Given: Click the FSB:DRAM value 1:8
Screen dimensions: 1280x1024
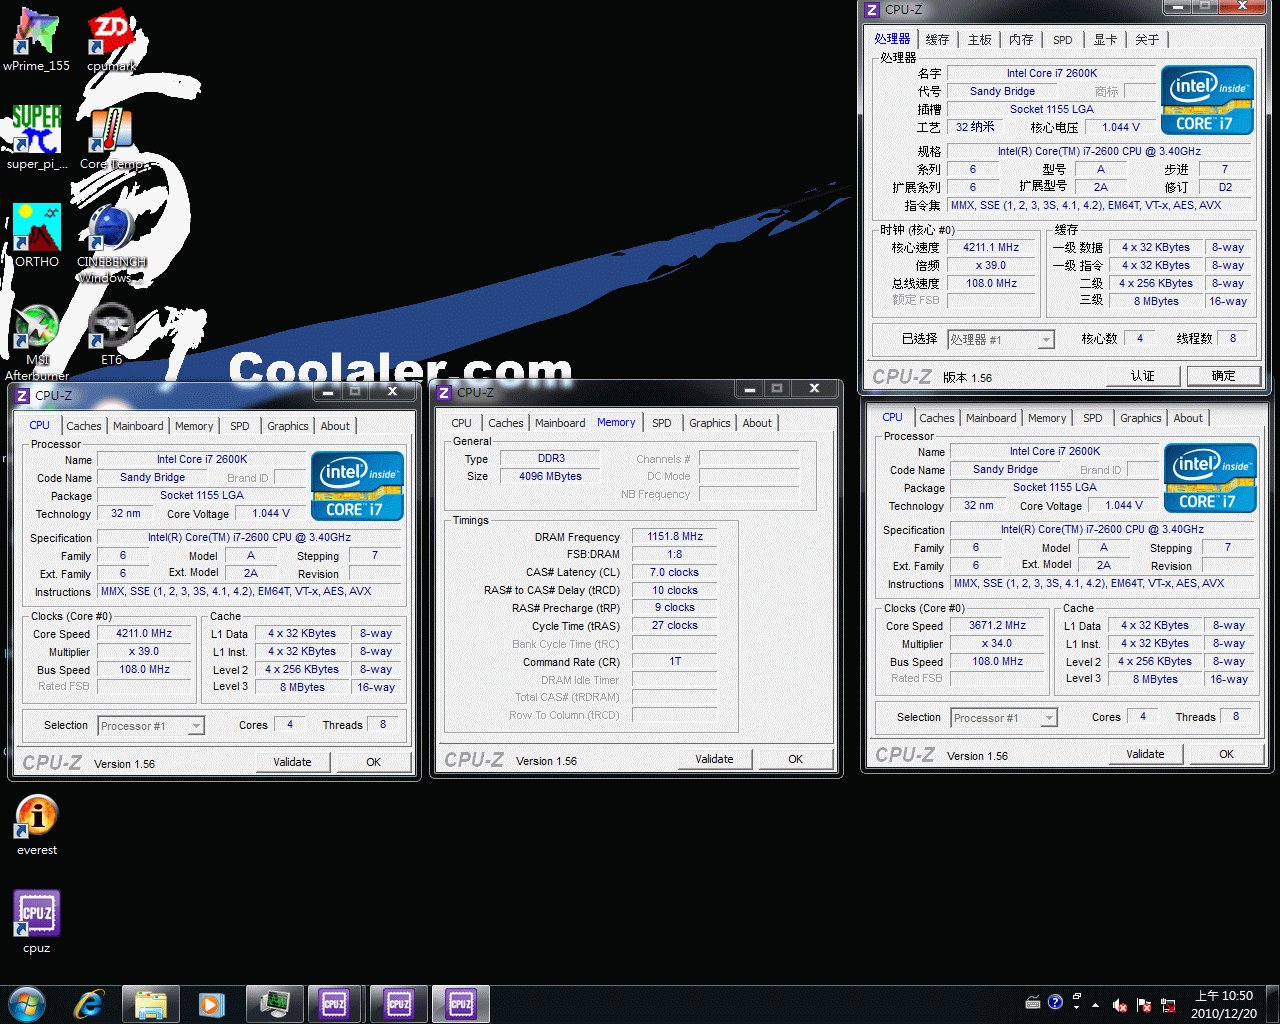Looking at the screenshot, I should (675, 554).
